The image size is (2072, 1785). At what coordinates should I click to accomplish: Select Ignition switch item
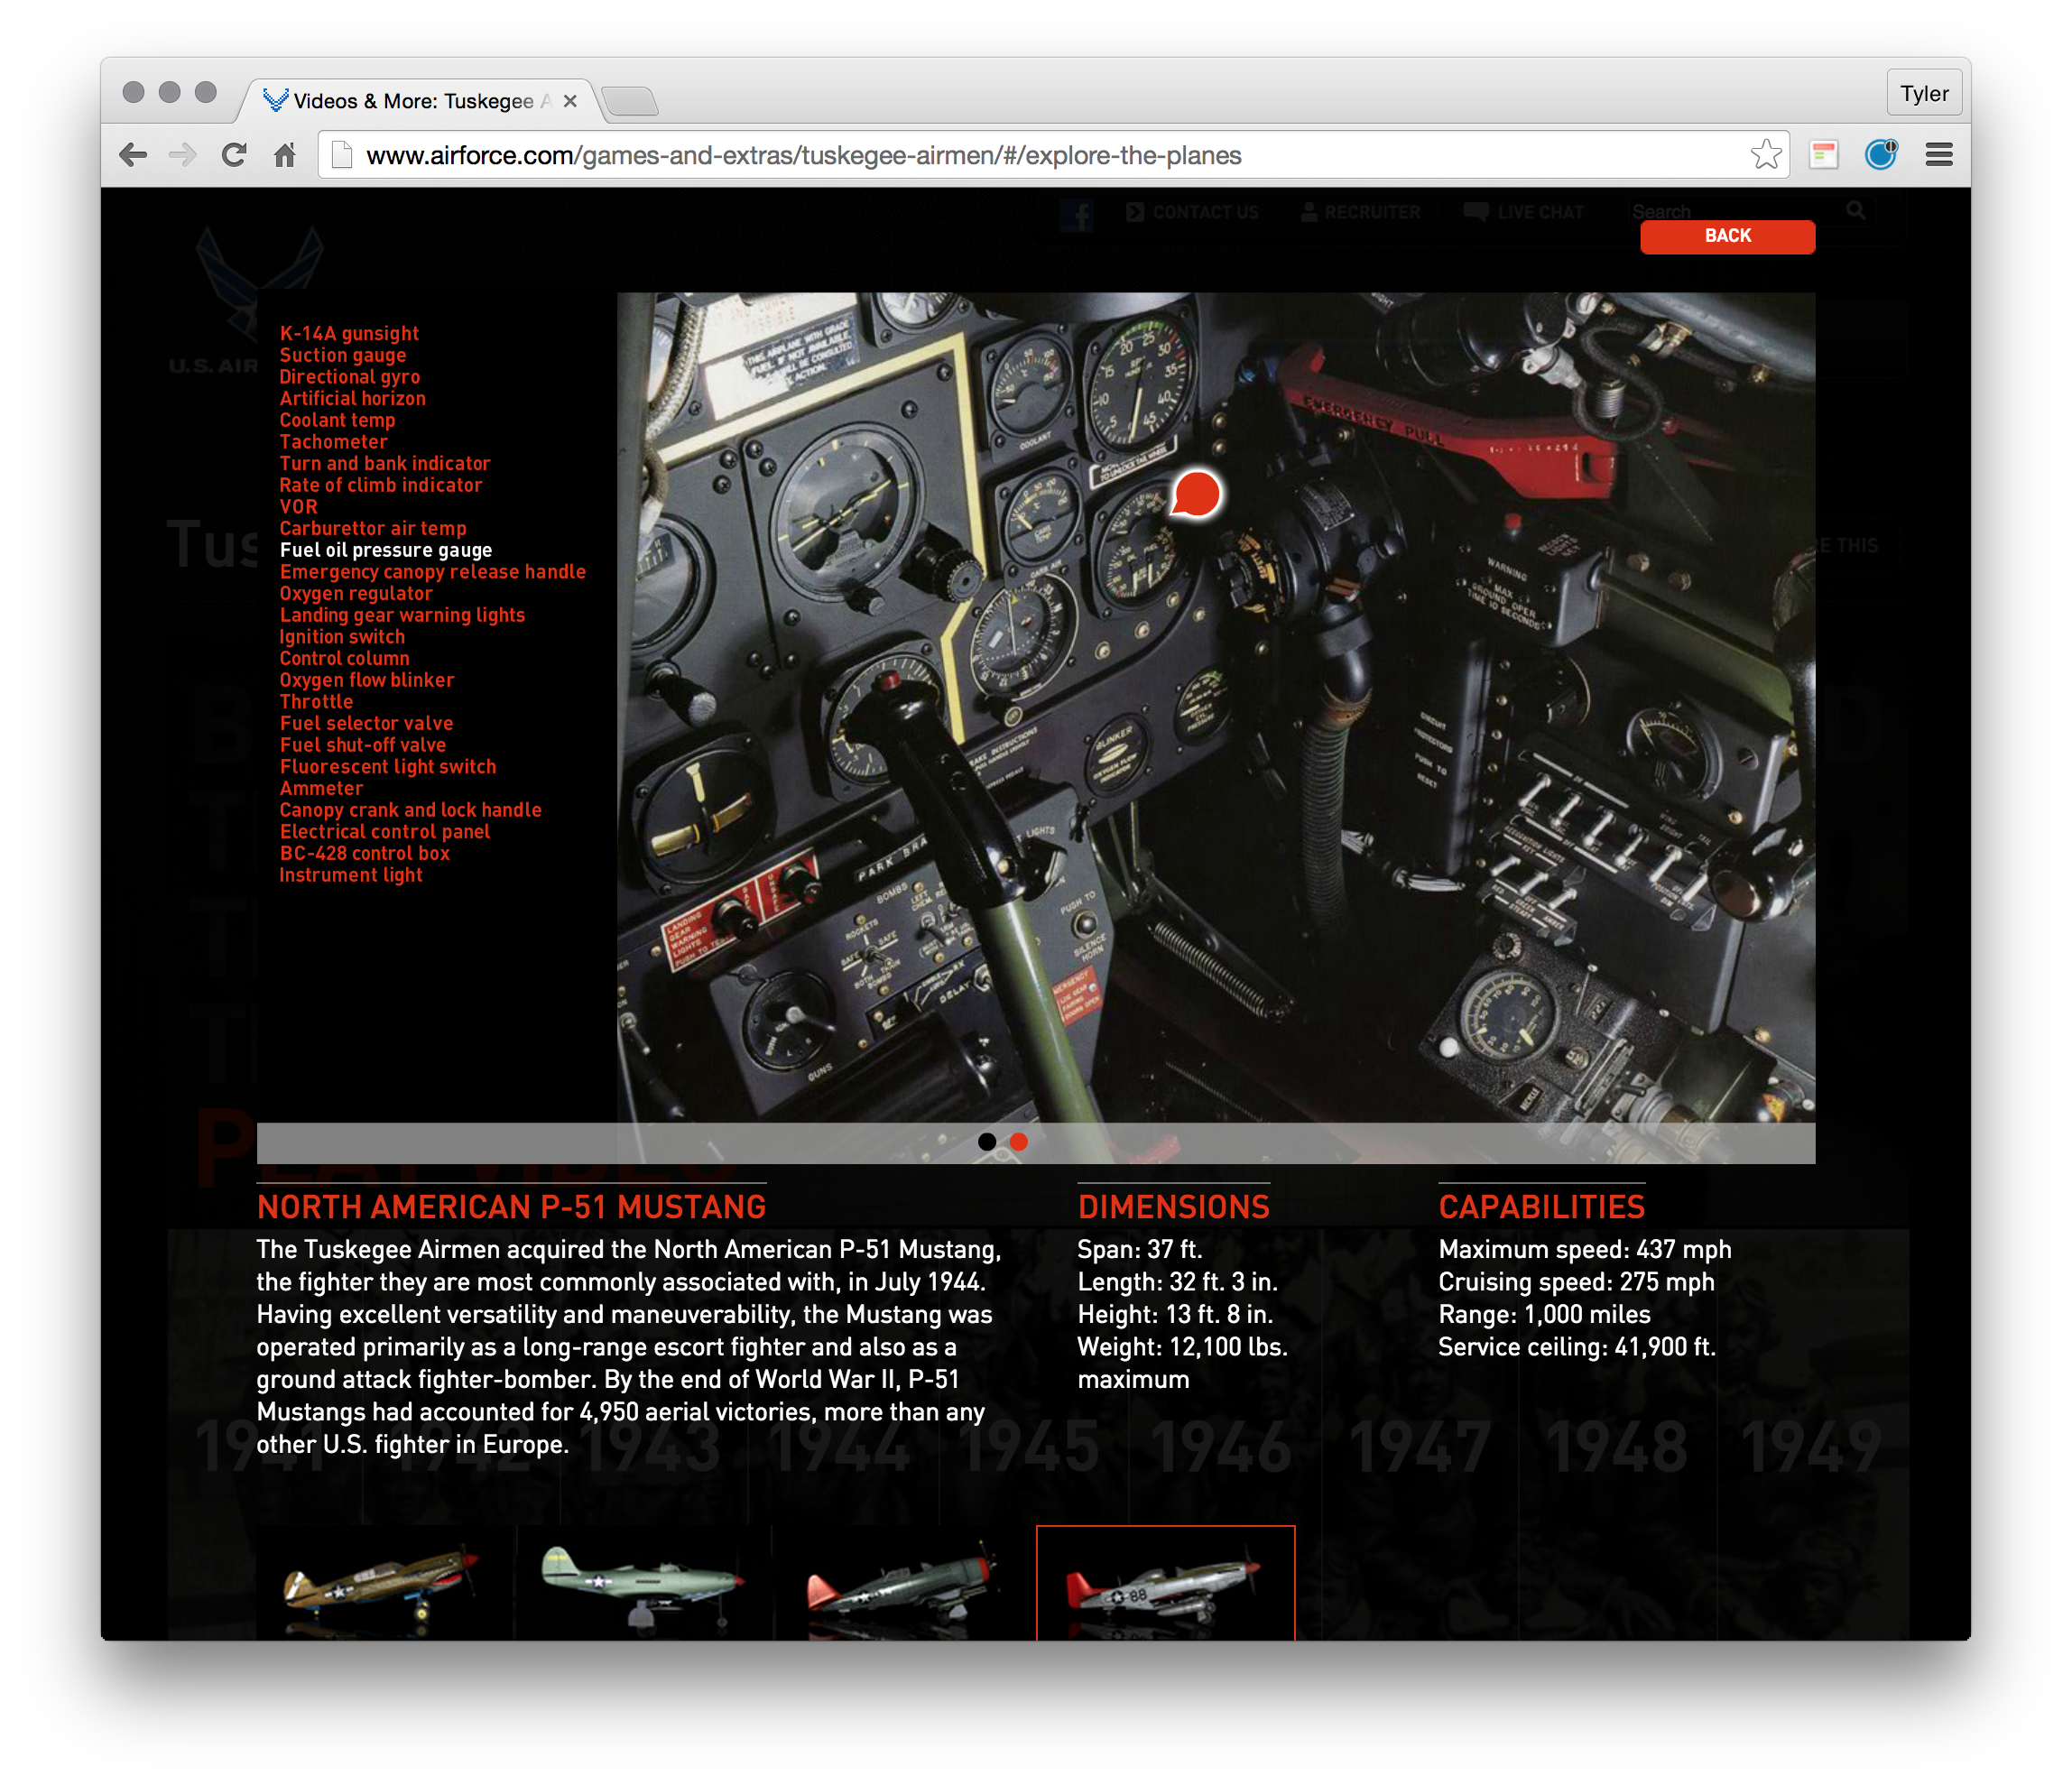click(342, 637)
